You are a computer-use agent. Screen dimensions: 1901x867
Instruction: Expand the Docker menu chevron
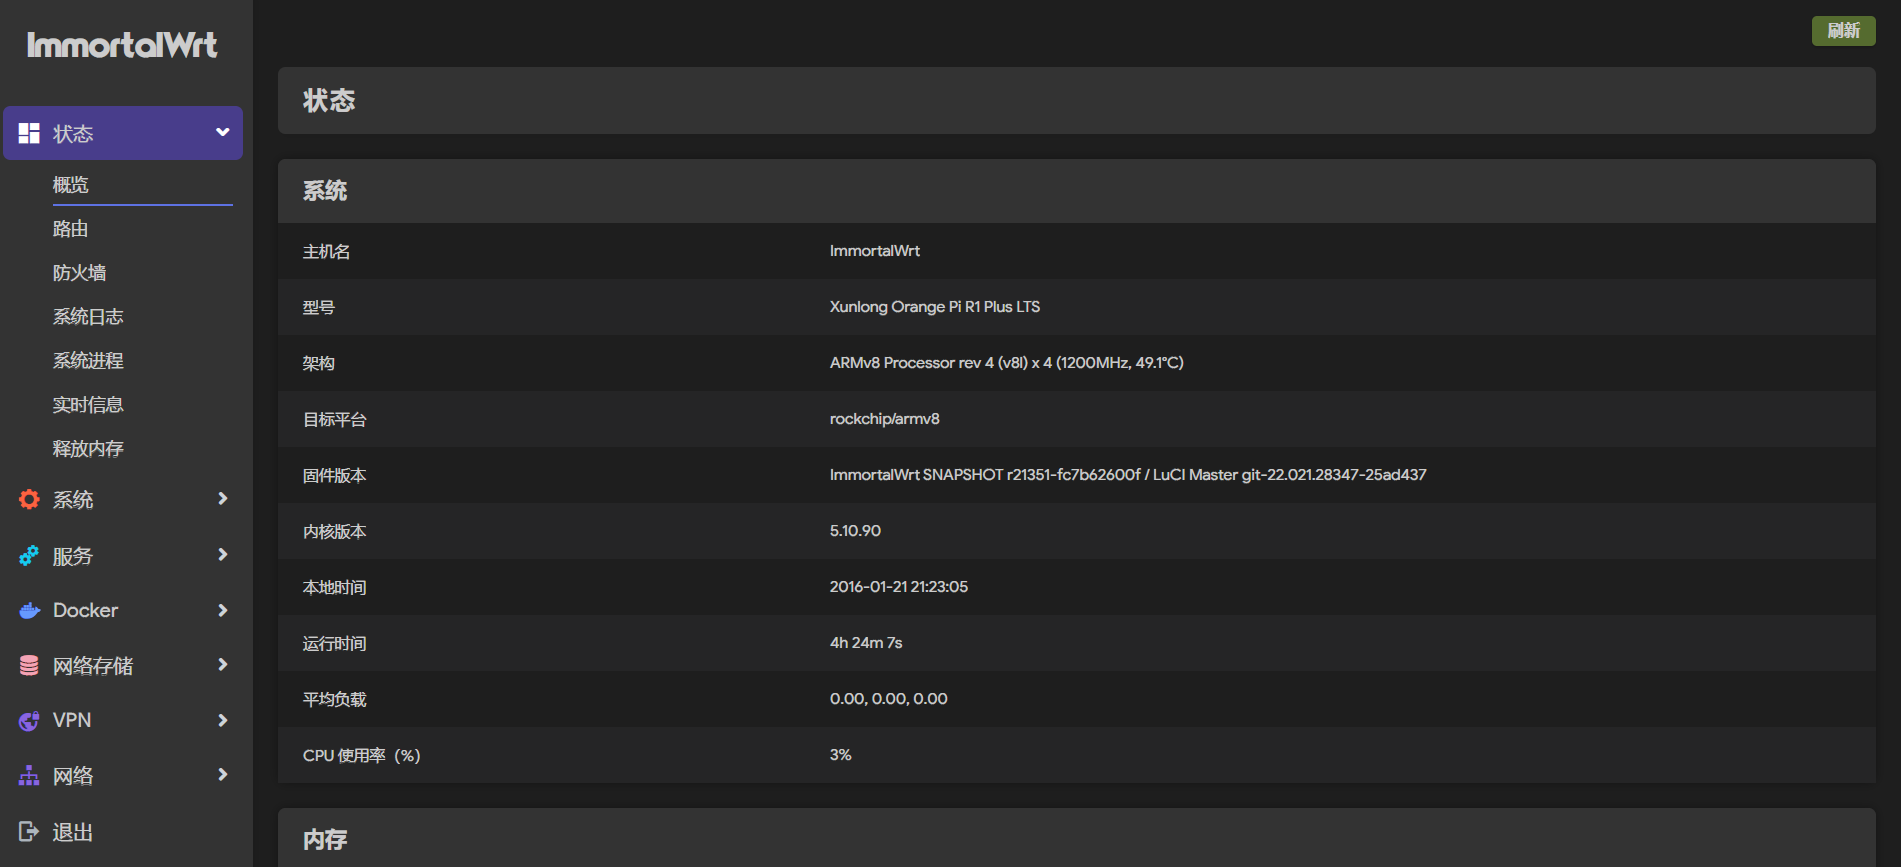(x=223, y=610)
